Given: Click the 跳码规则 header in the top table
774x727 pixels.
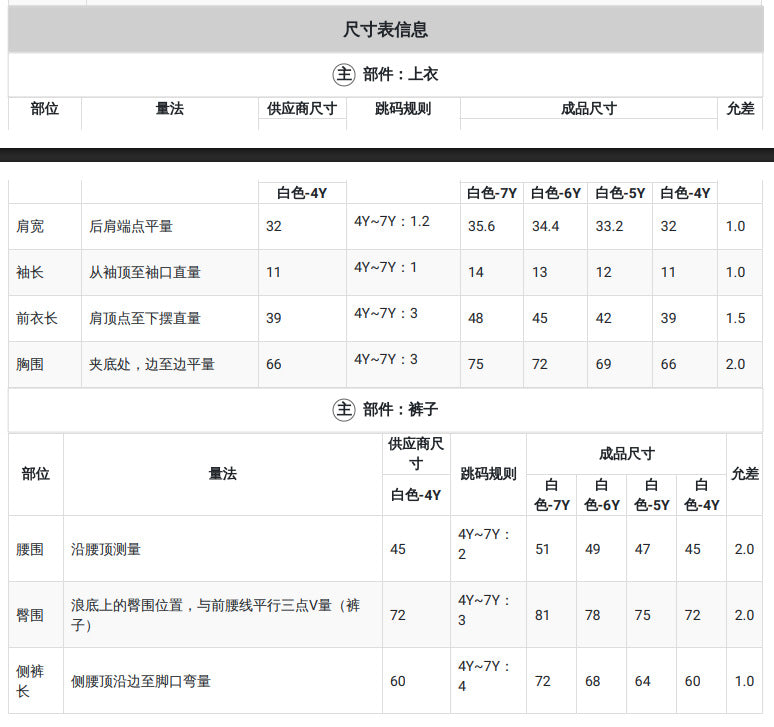Looking at the screenshot, I should click(x=403, y=109).
